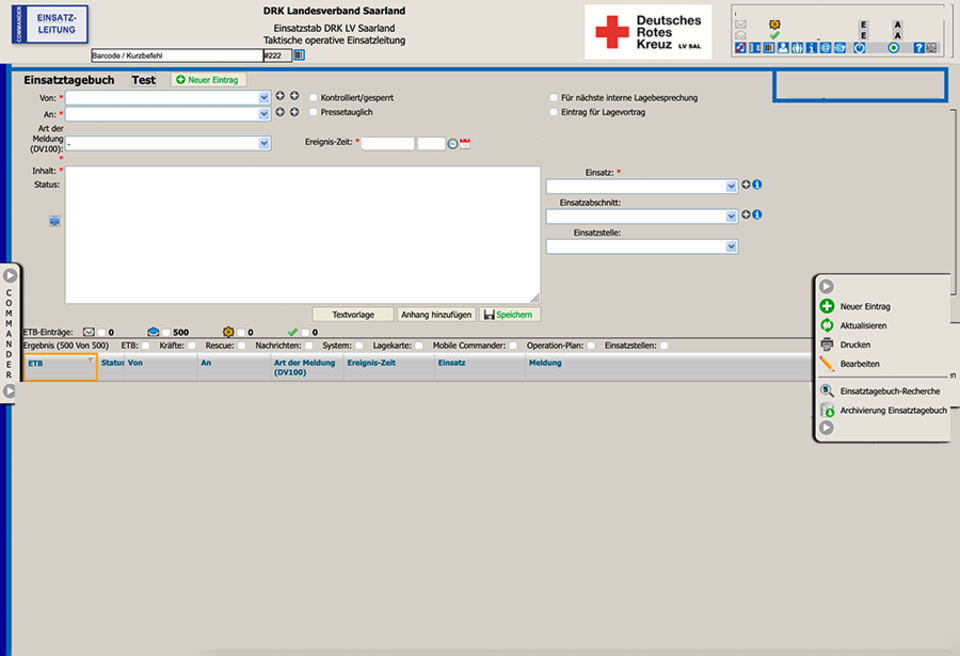Open the blue help question mark icon
960x656 pixels.
(x=918, y=48)
